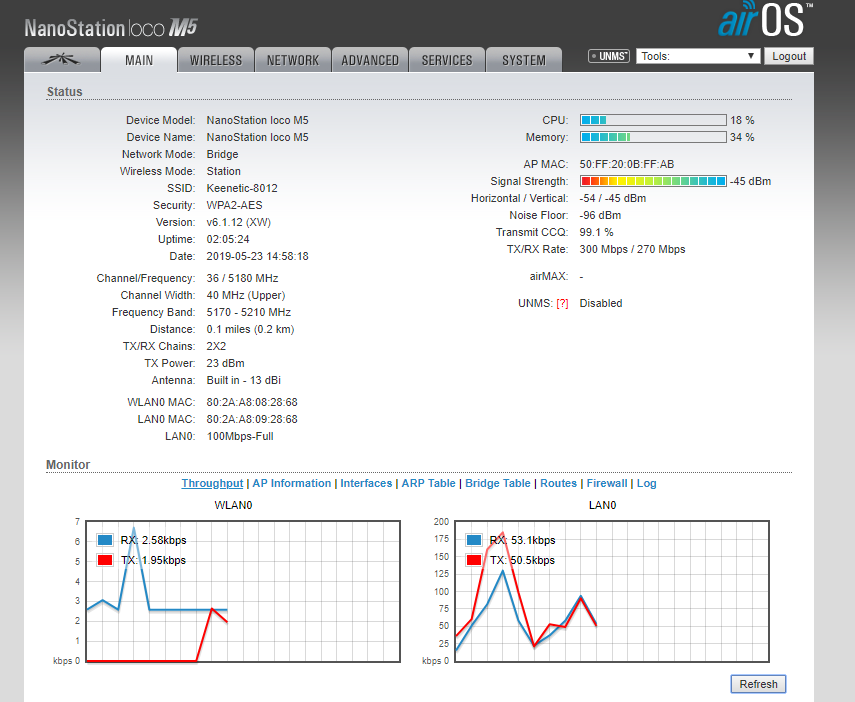Screen dimensions: 855x702
Task: Click the date 2019-05-23 14:58:18
Action: tap(257, 256)
